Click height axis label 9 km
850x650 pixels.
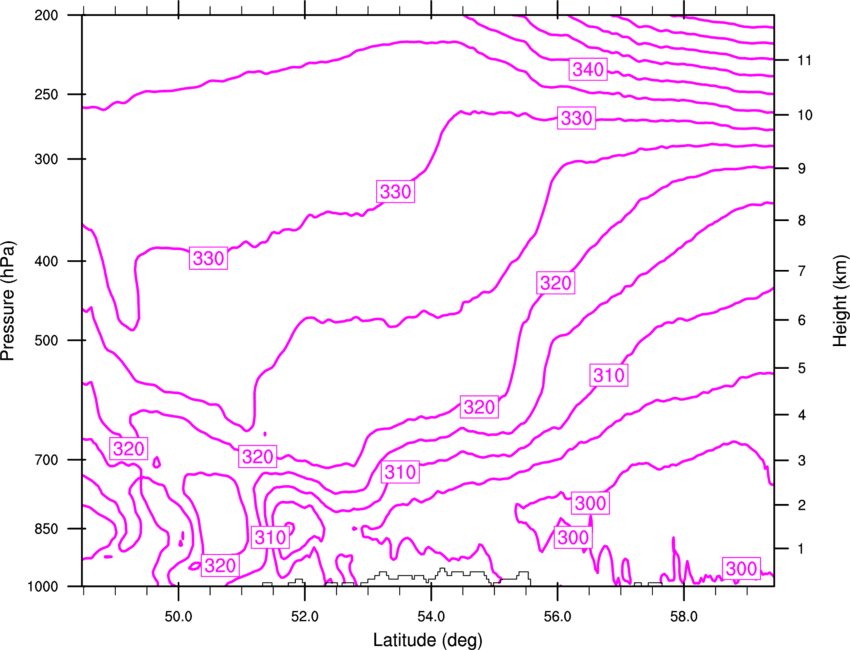click(802, 169)
